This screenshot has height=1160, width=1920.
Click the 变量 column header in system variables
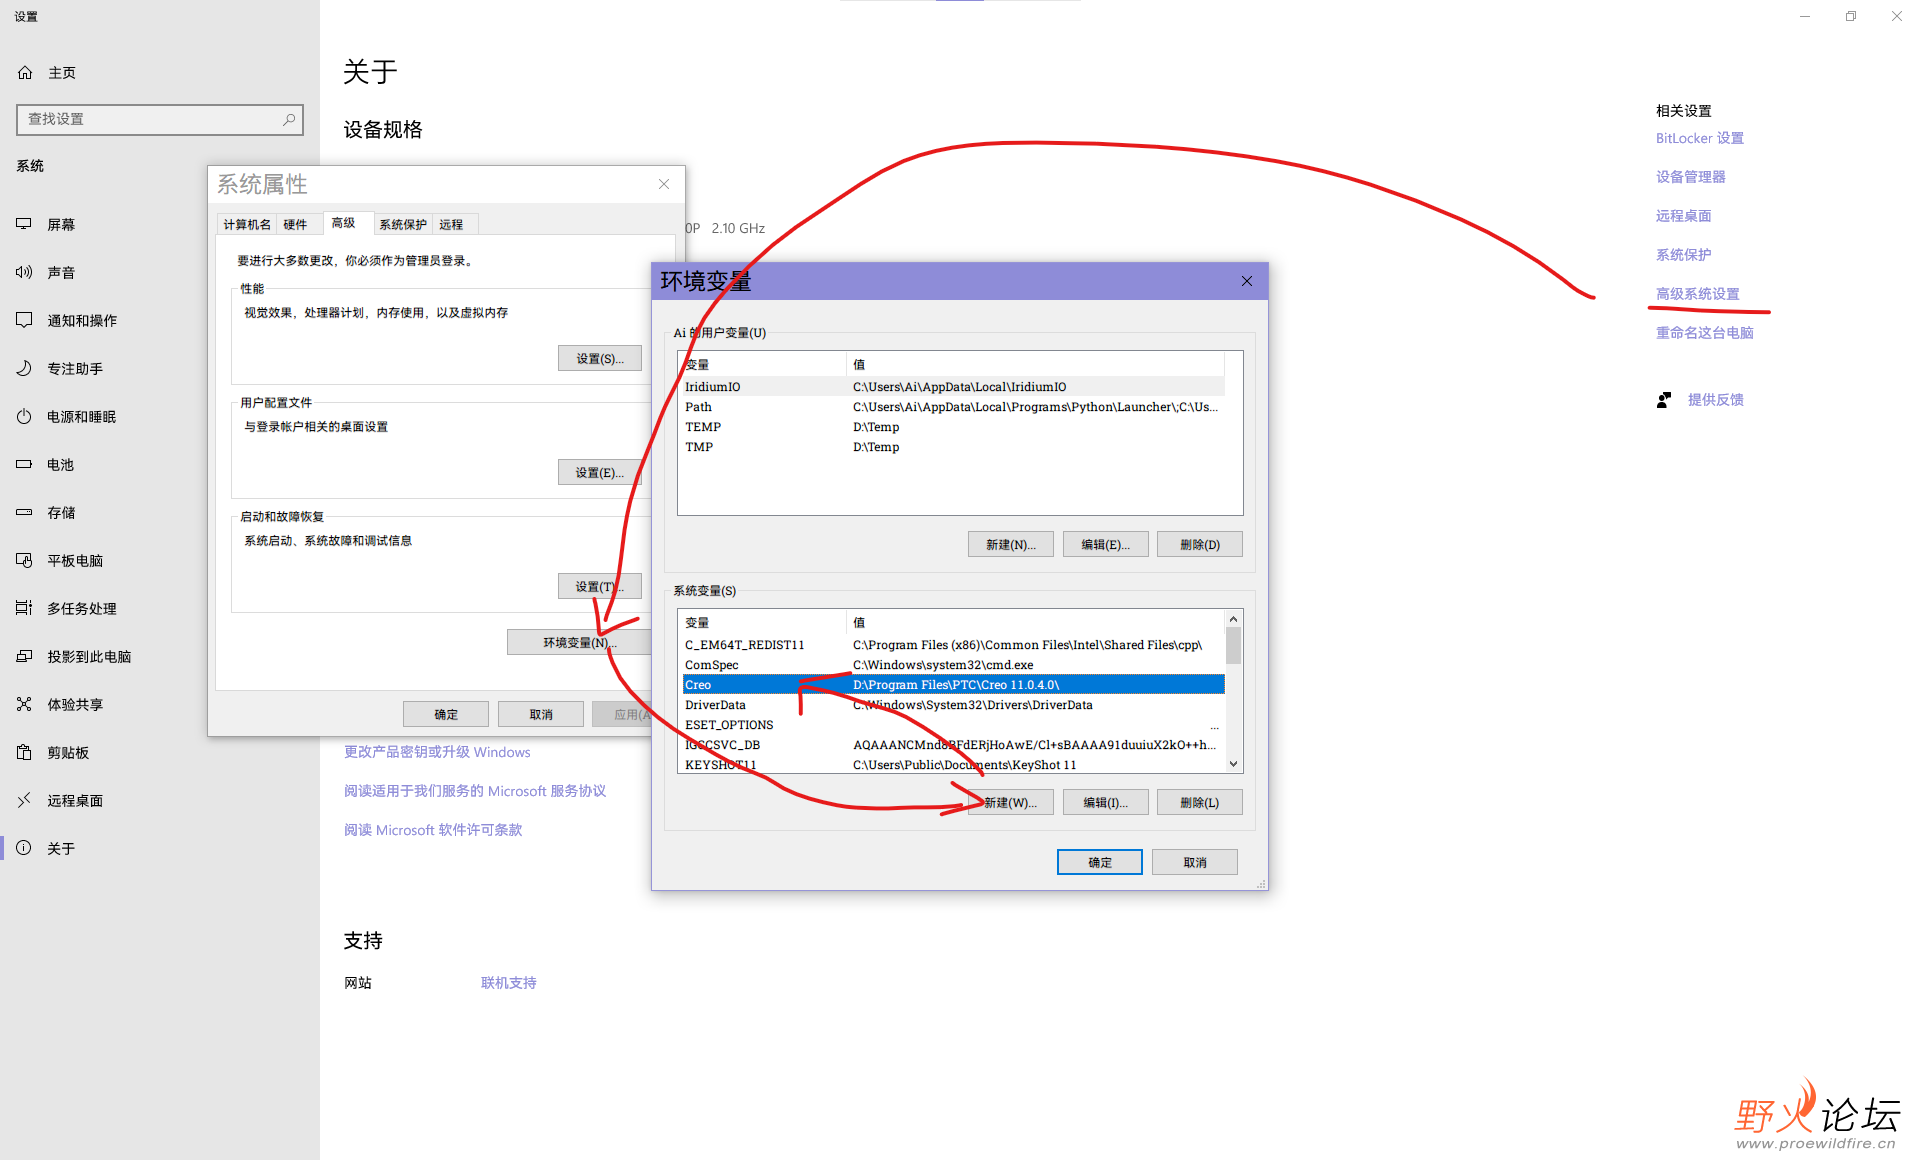[763, 622]
